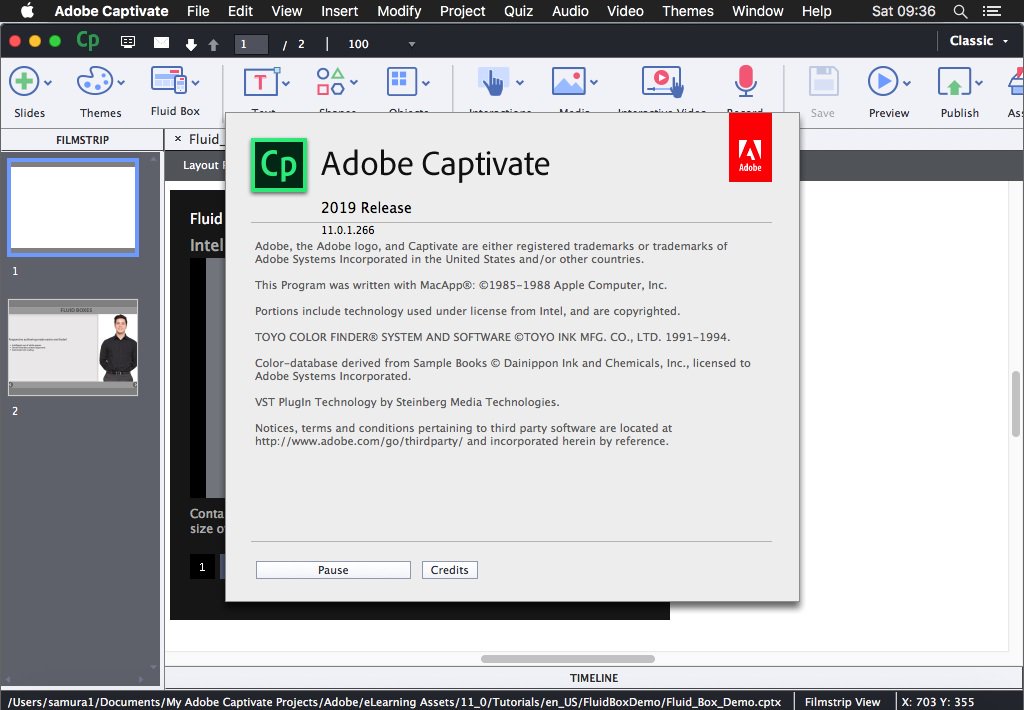Viewport: 1024px width, 710px height.
Task: Expand the Text dropdown arrow
Action: 285,83
